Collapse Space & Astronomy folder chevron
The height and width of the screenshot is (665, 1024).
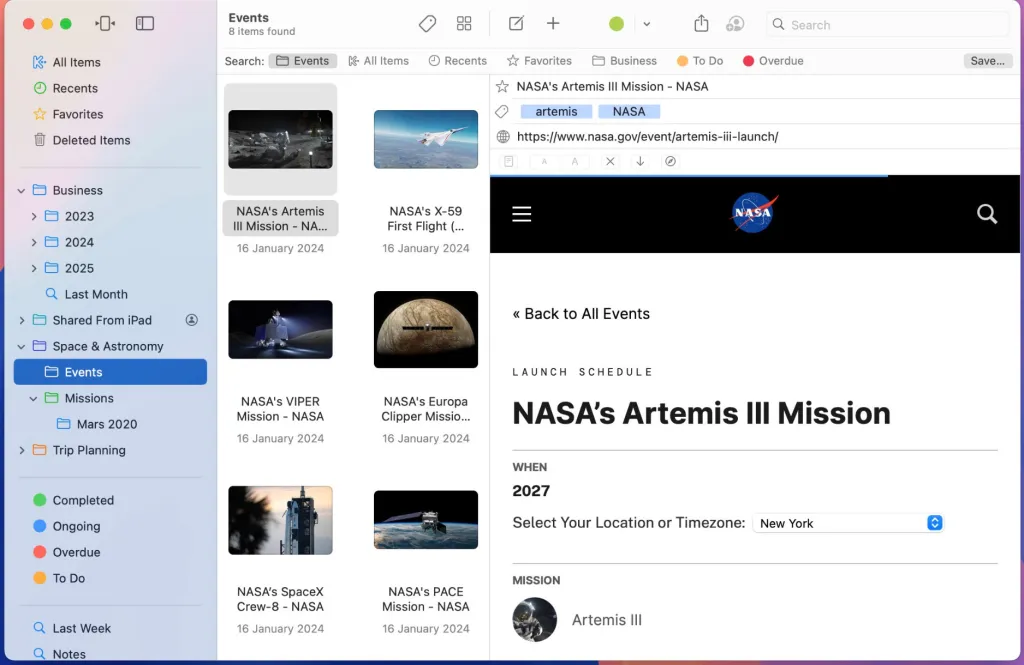click(22, 346)
